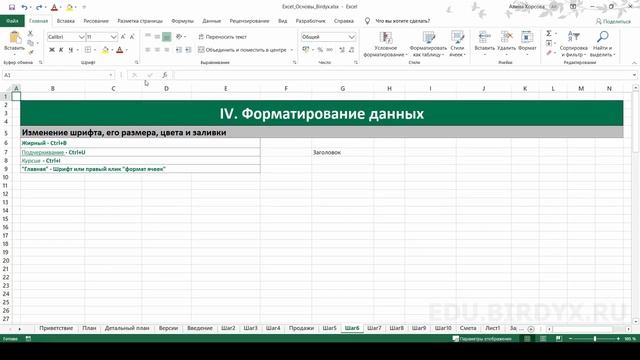
Task: Open Cell Styles (Стили ячеек)
Action: (x=457, y=44)
